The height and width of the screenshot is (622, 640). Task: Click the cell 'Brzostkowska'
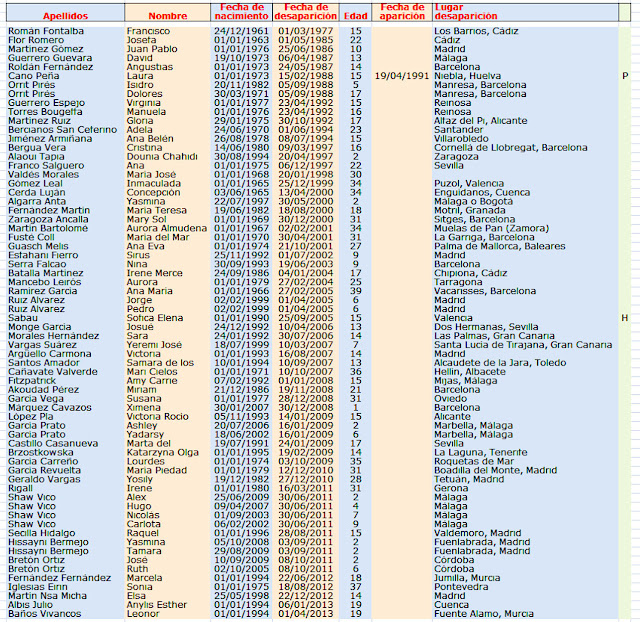pyautogui.click(x=40, y=453)
